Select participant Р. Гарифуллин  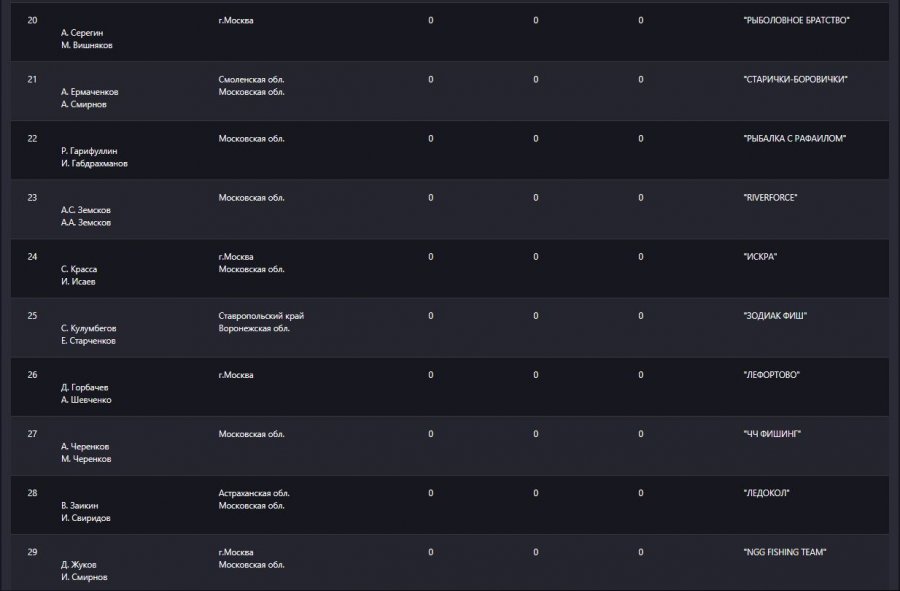point(89,151)
